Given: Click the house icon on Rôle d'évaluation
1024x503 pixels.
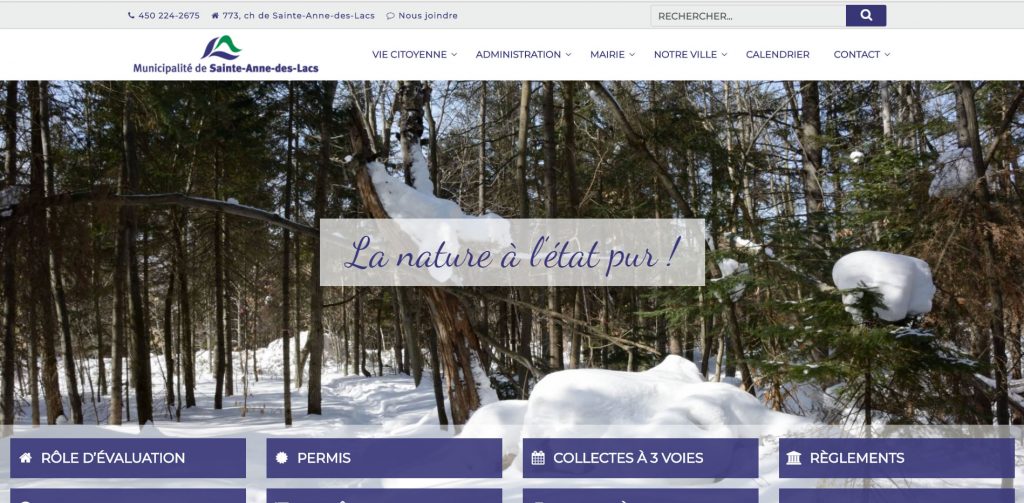Looking at the screenshot, I should click(25, 458).
